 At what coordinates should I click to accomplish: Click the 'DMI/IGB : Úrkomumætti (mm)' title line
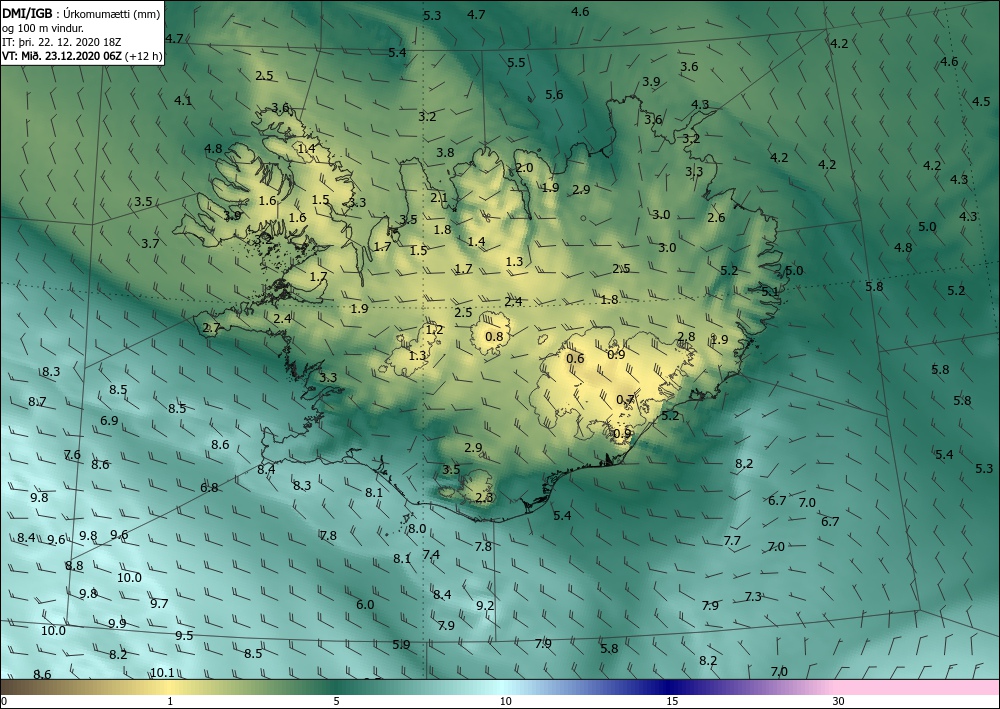tap(80, 14)
